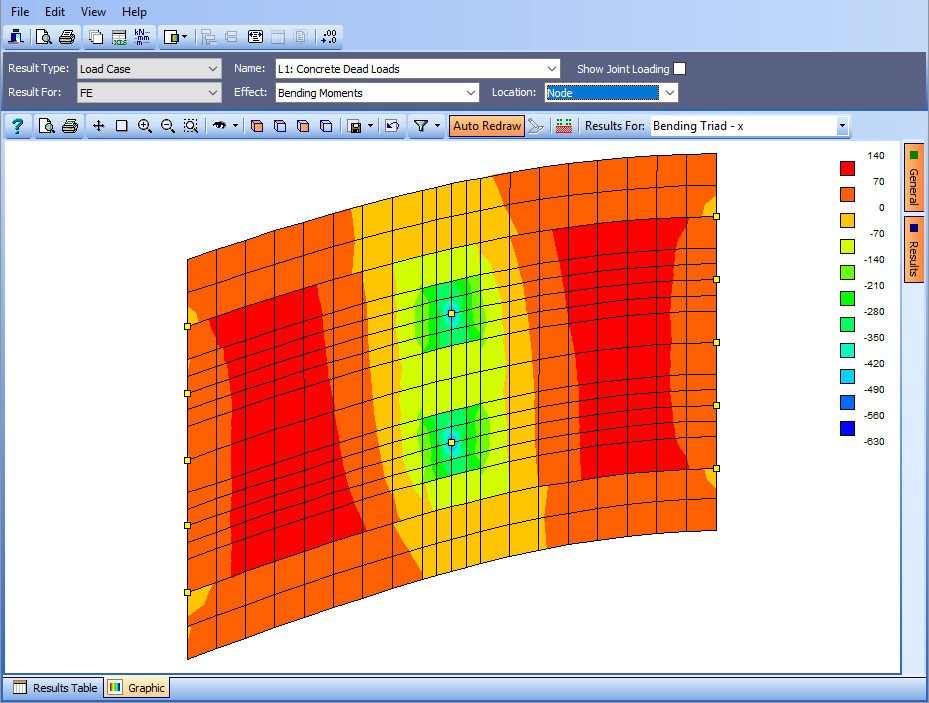Select the pan crosshair tool
Image resolution: width=929 pixels, height=703 pixels.
(x=98, y=126)
